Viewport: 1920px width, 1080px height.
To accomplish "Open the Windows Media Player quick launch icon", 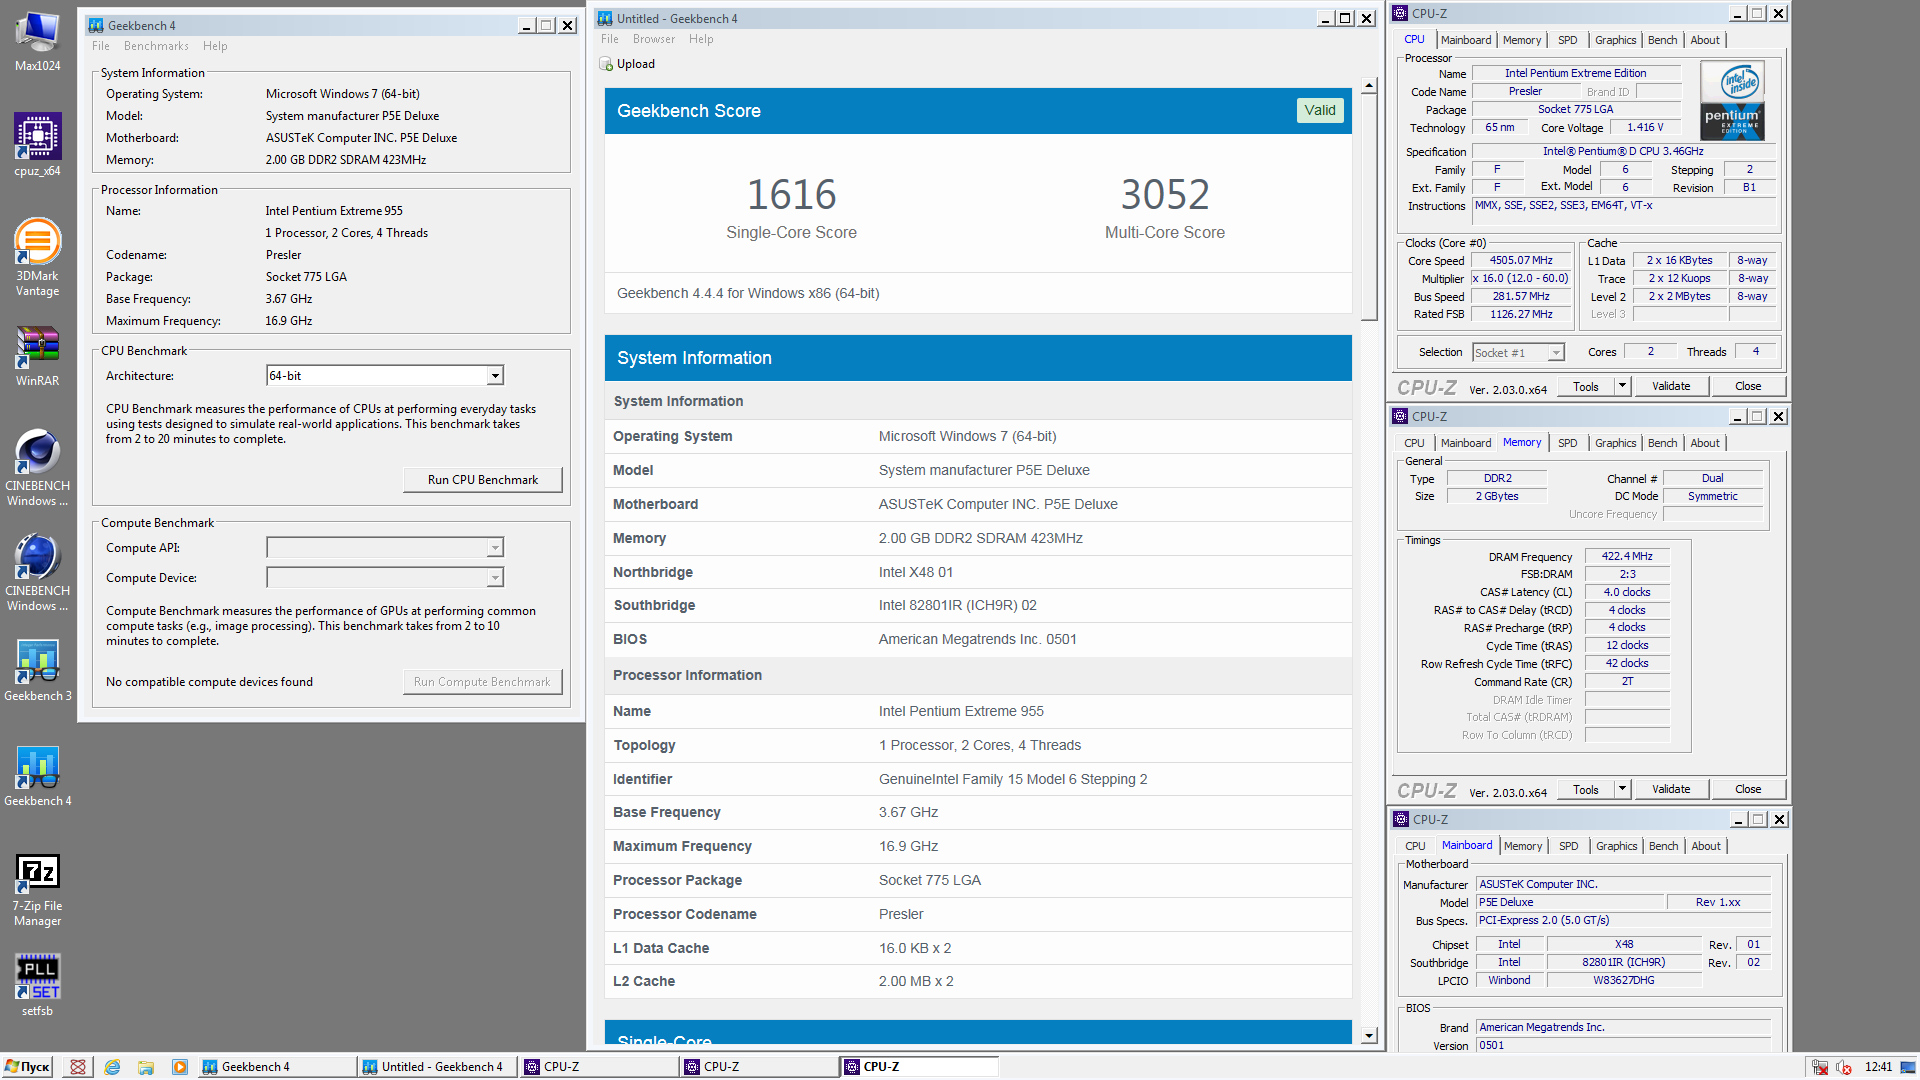I will (x=180, y=1067).
